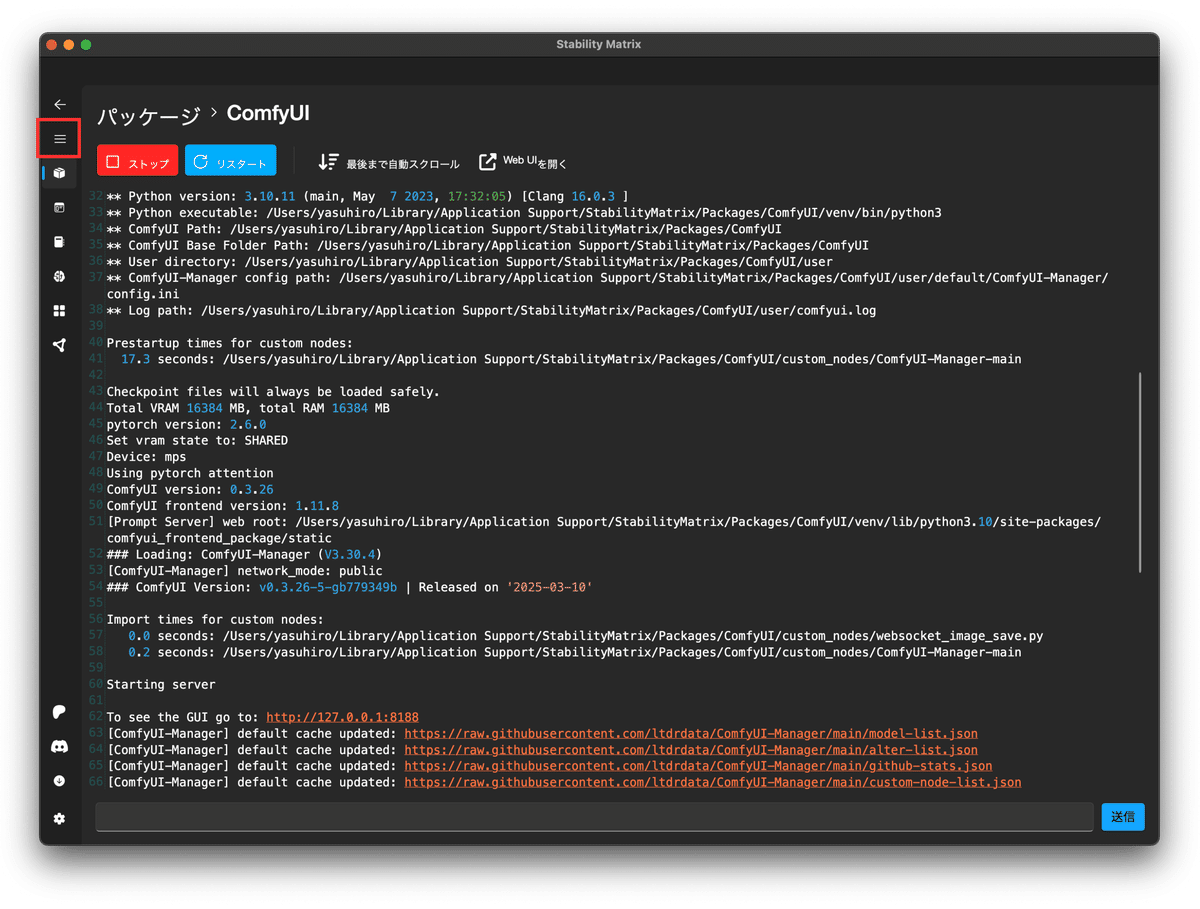Click the '17.3 seconds' prestartup line
Screen dimensions: 1200x909
[x=571, y=359]
